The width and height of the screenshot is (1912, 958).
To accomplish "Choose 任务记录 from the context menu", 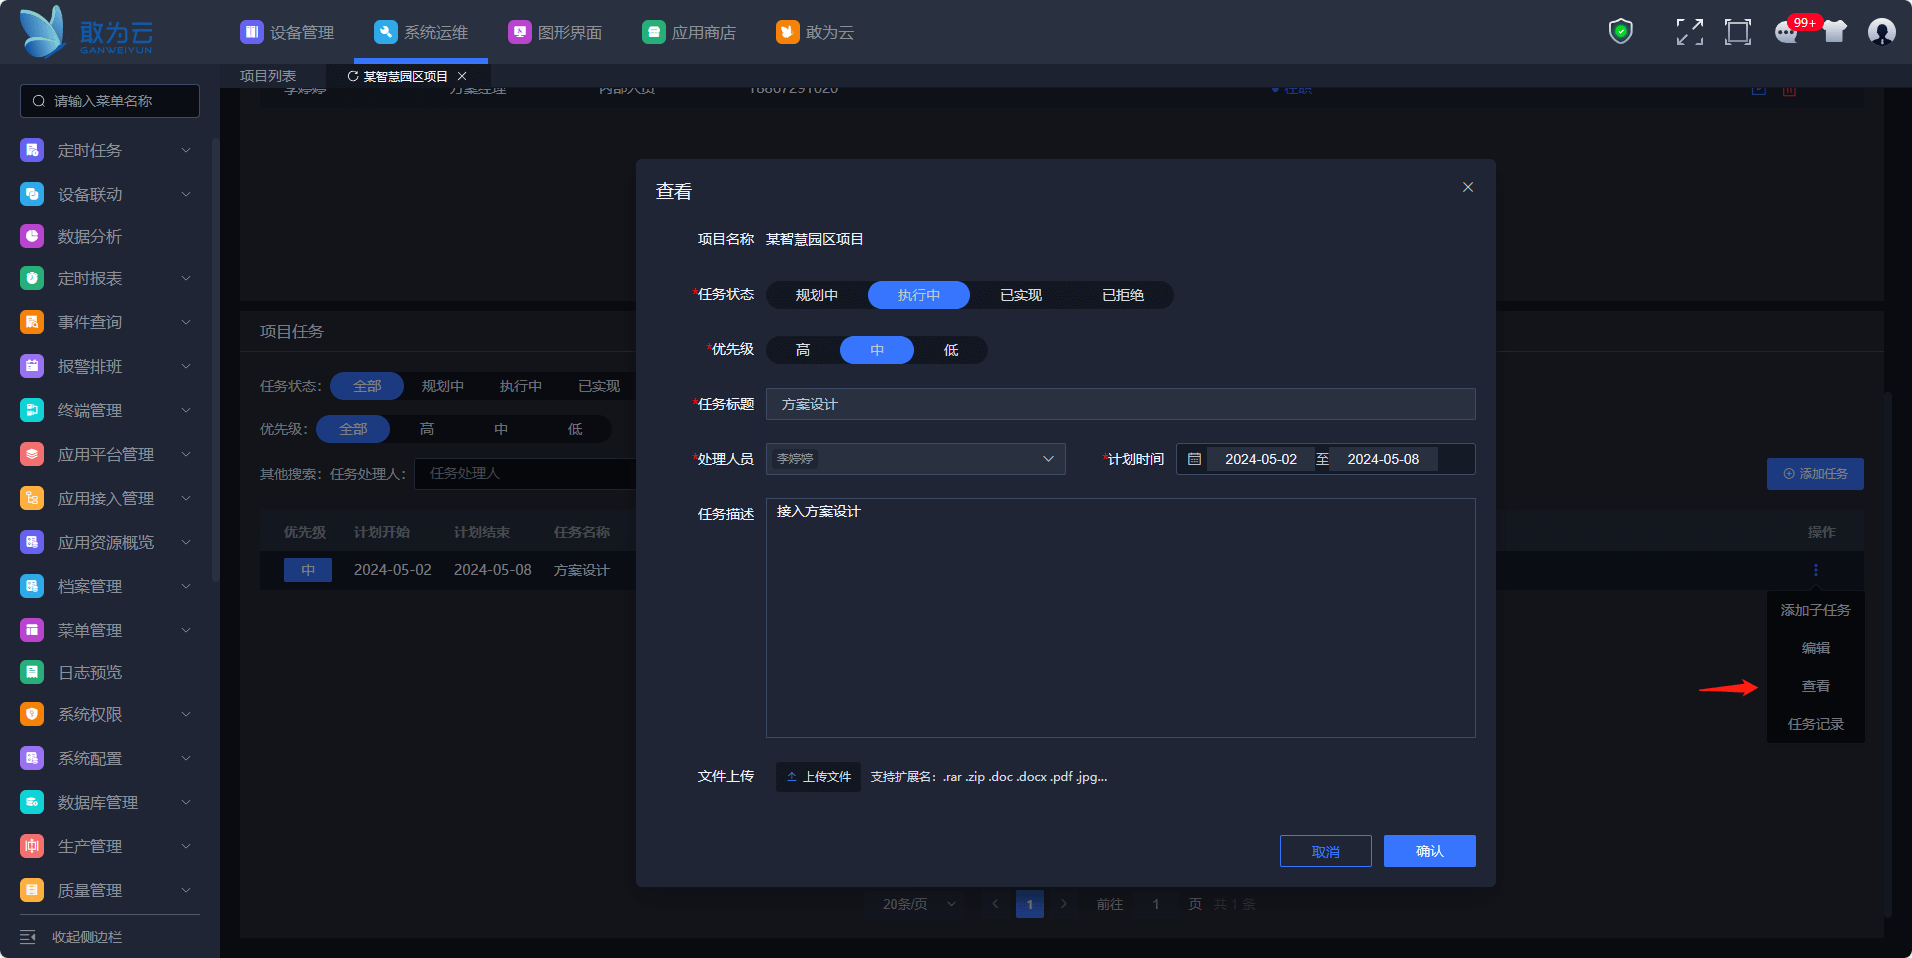I will coord(1815,724).
